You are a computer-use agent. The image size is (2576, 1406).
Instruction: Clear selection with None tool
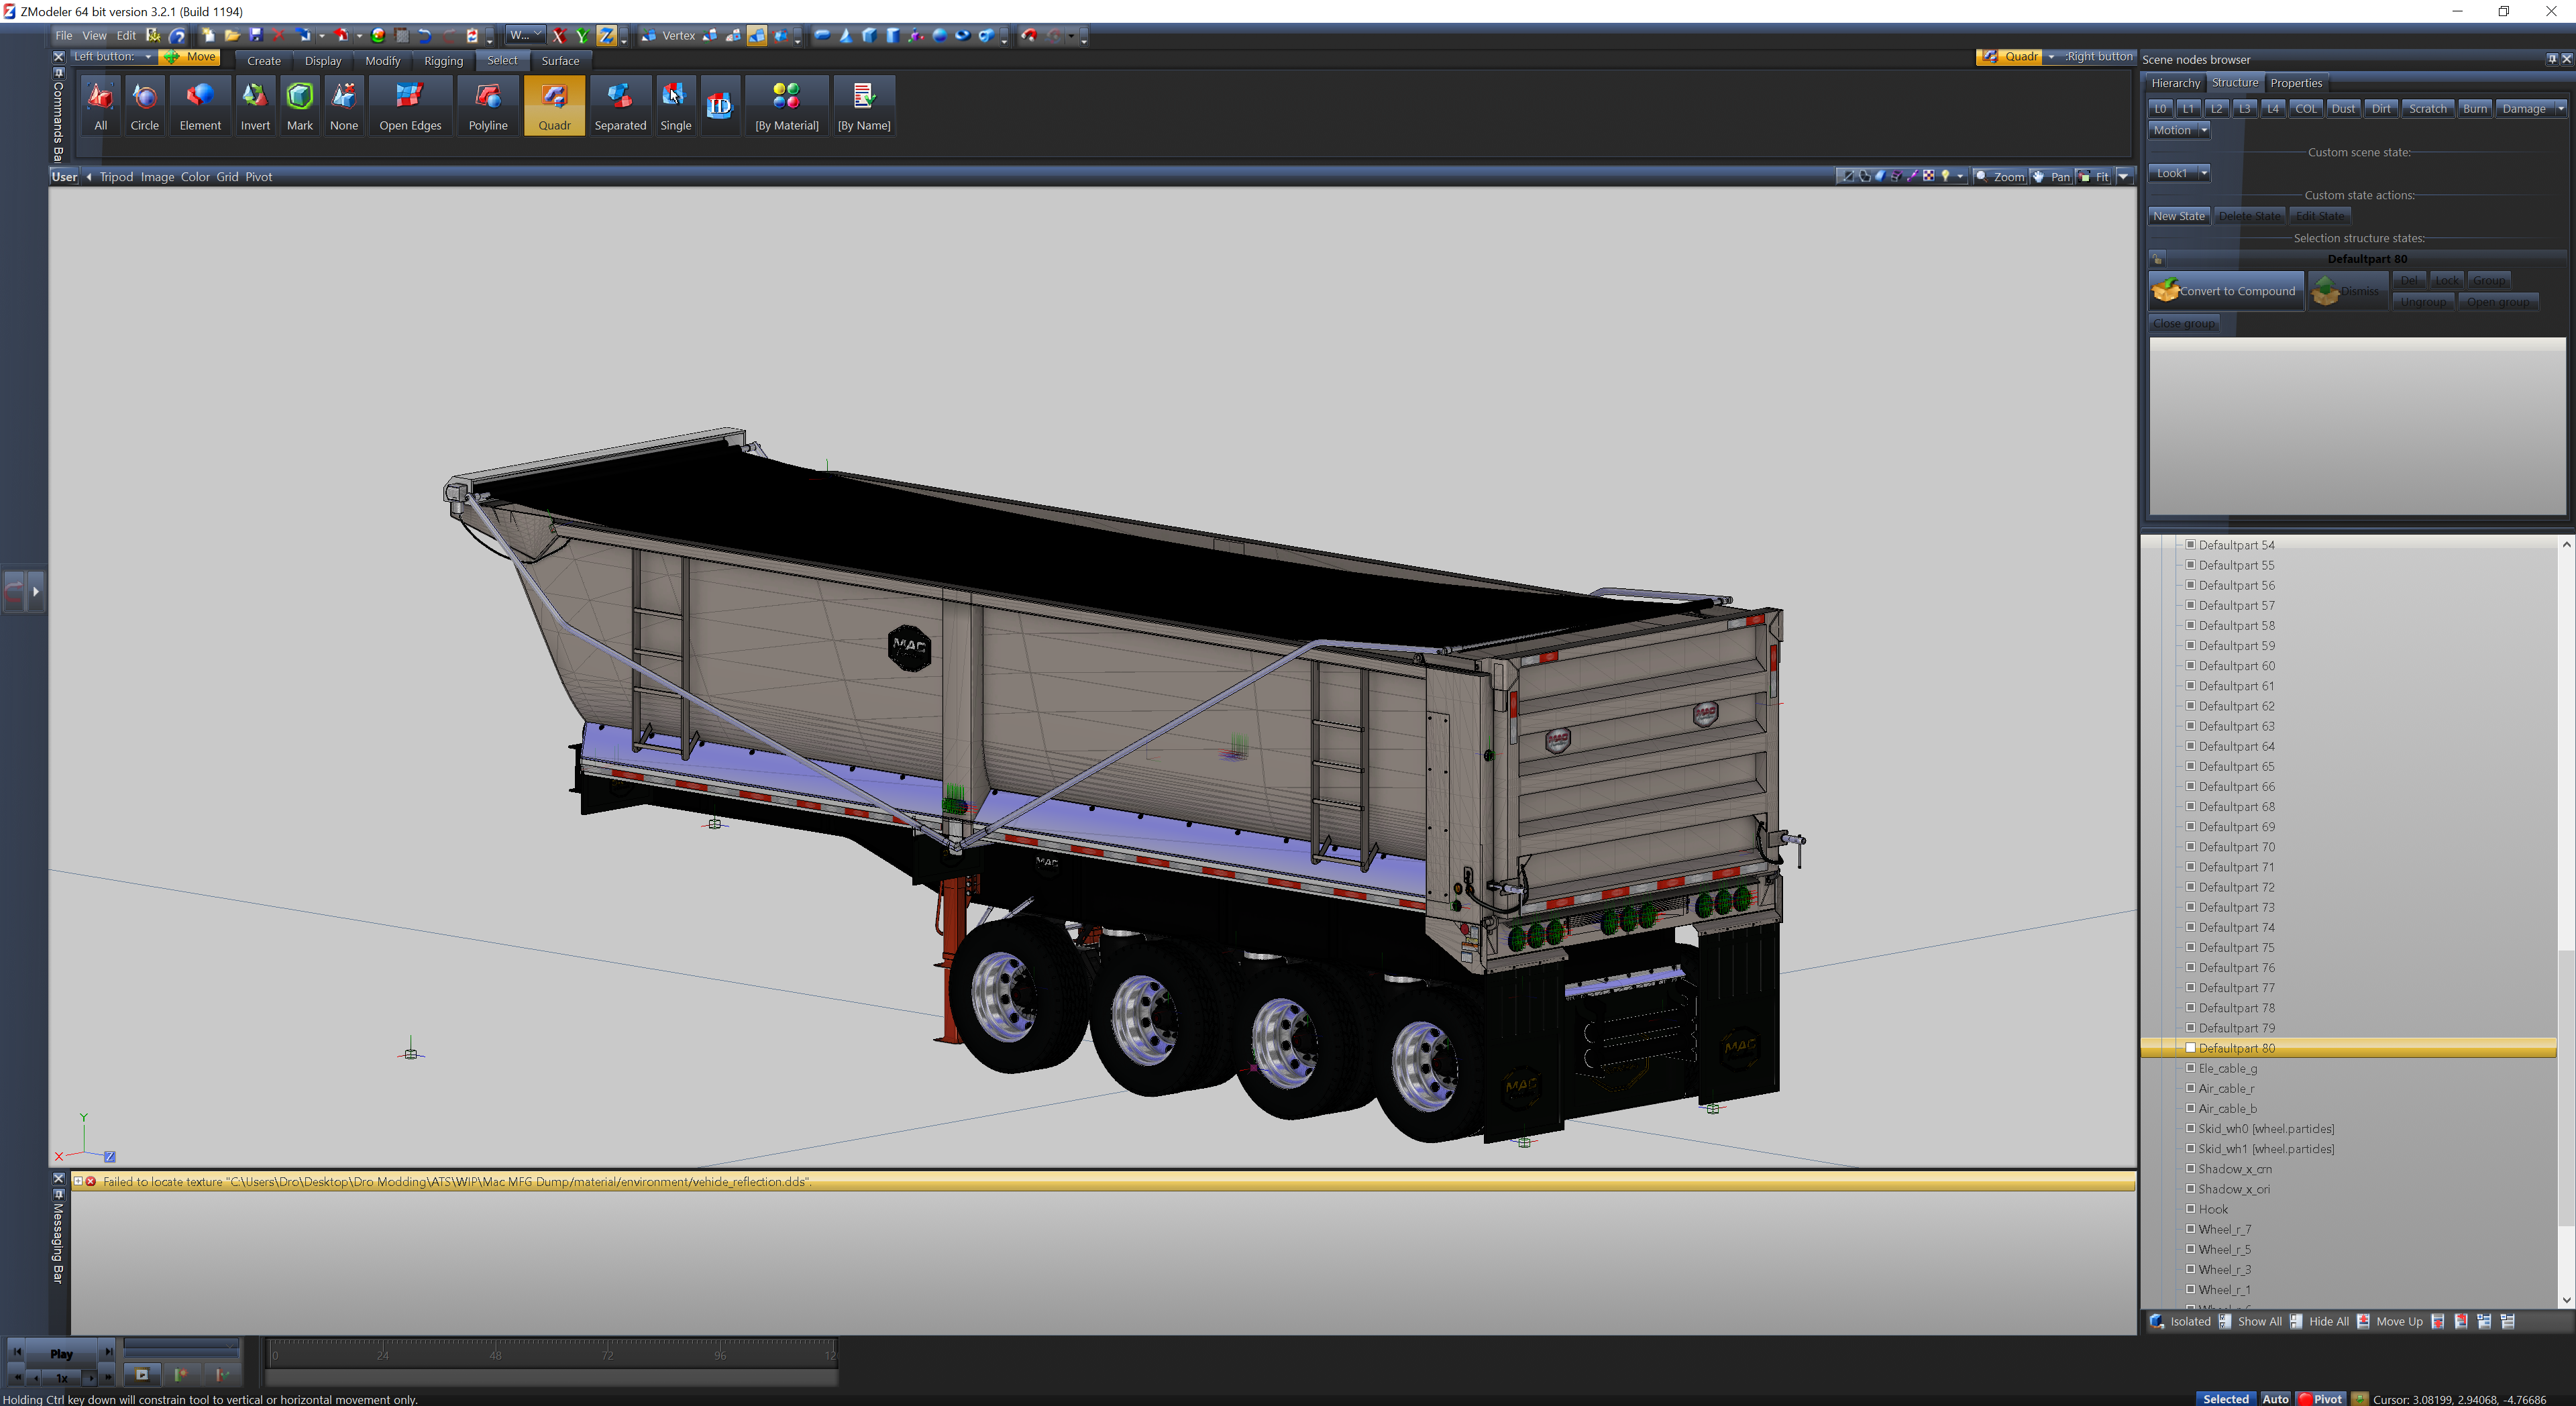344,105
